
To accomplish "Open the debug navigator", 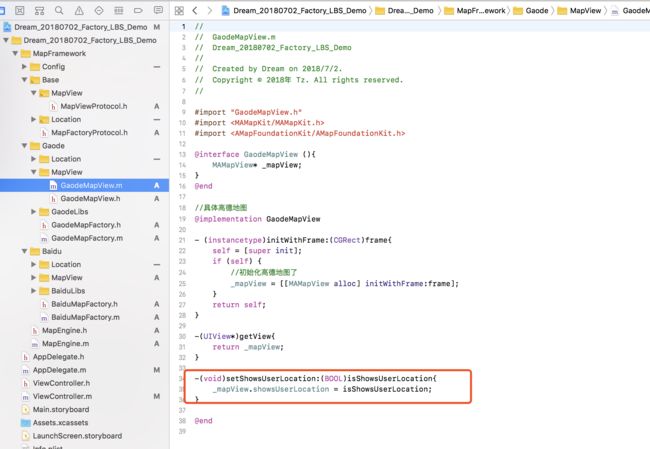I will click(x=119, y=10).
